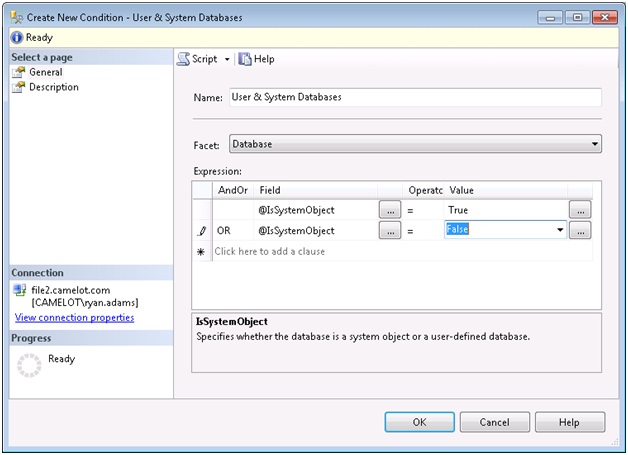Image resolution: width=628 pixels, height=455 pixels.
Task: Open the False value dropdown
Action: (x=558, y=230)
